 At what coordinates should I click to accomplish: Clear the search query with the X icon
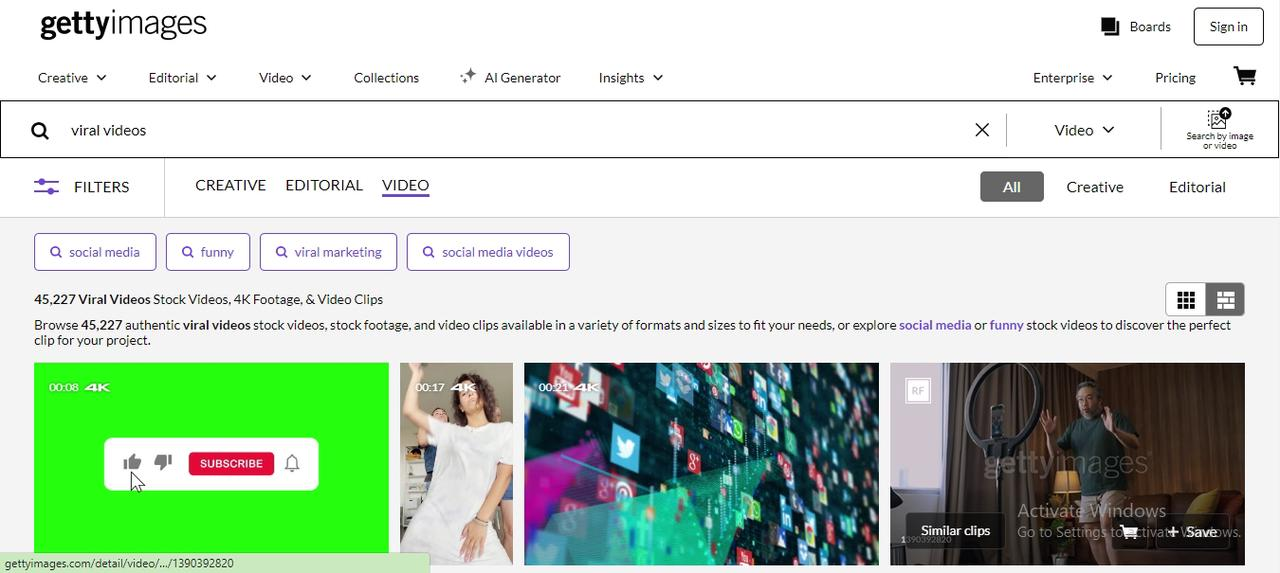point(982,130)
